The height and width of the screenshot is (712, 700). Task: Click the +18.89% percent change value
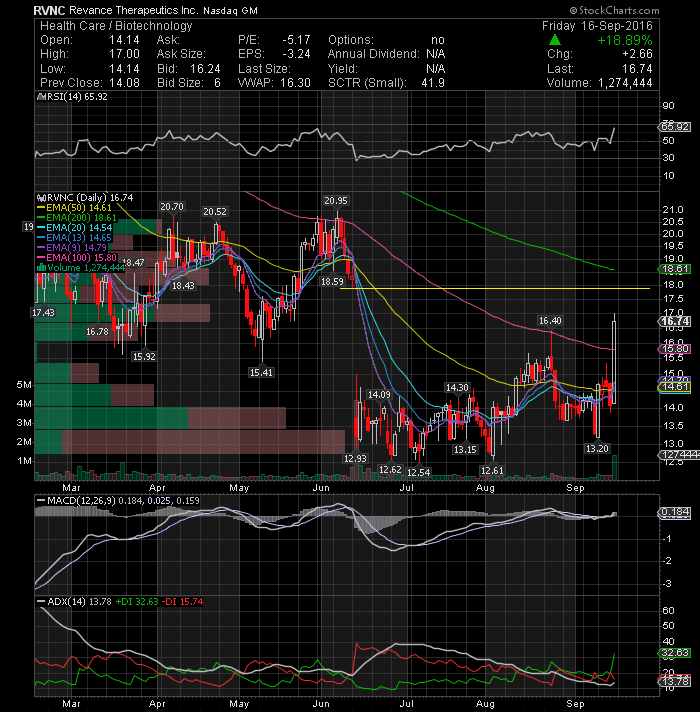625,40
